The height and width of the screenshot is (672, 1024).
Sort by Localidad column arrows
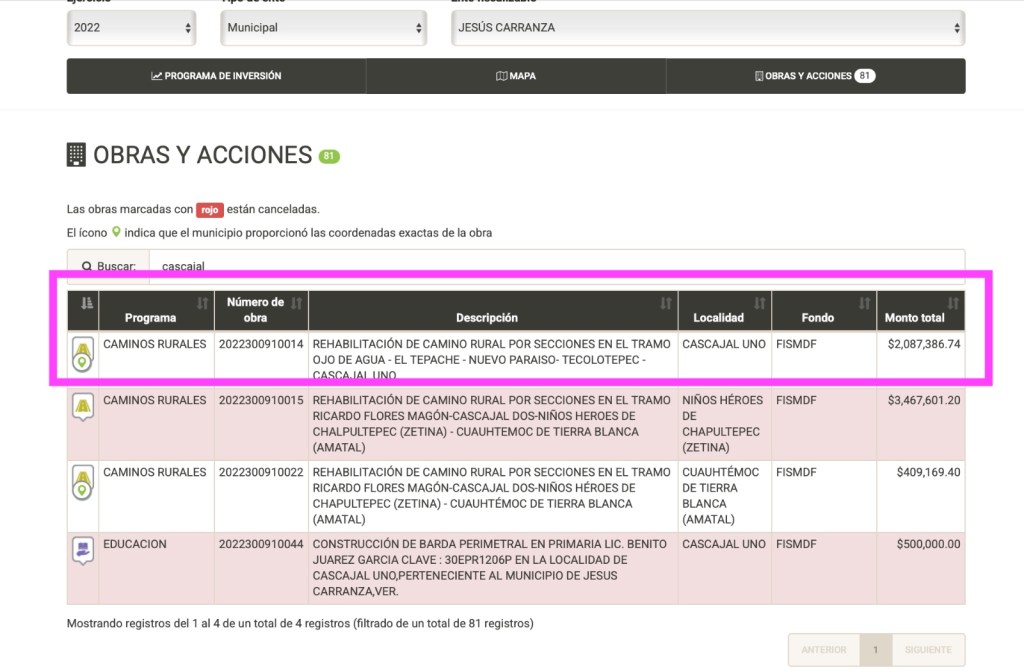point(760,304)
